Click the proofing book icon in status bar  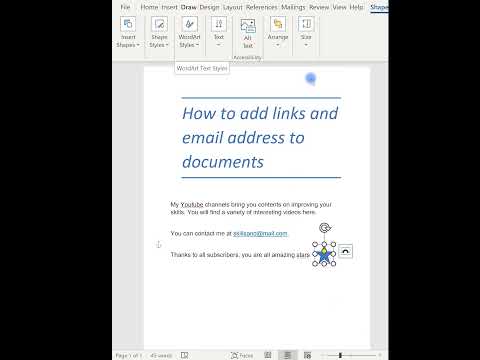pyautogui.click(x=184, y=355)
